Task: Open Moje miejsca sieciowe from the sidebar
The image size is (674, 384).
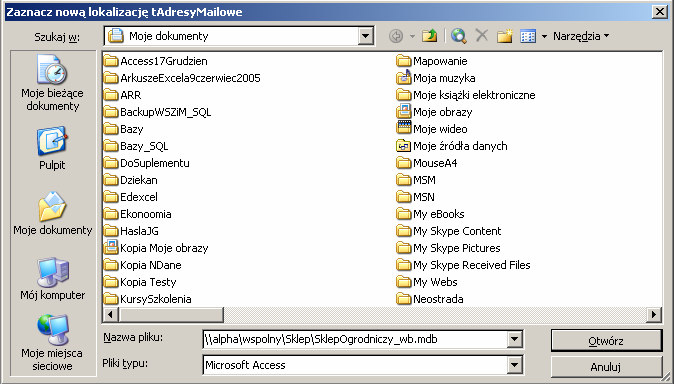Action: pos(52,343)
